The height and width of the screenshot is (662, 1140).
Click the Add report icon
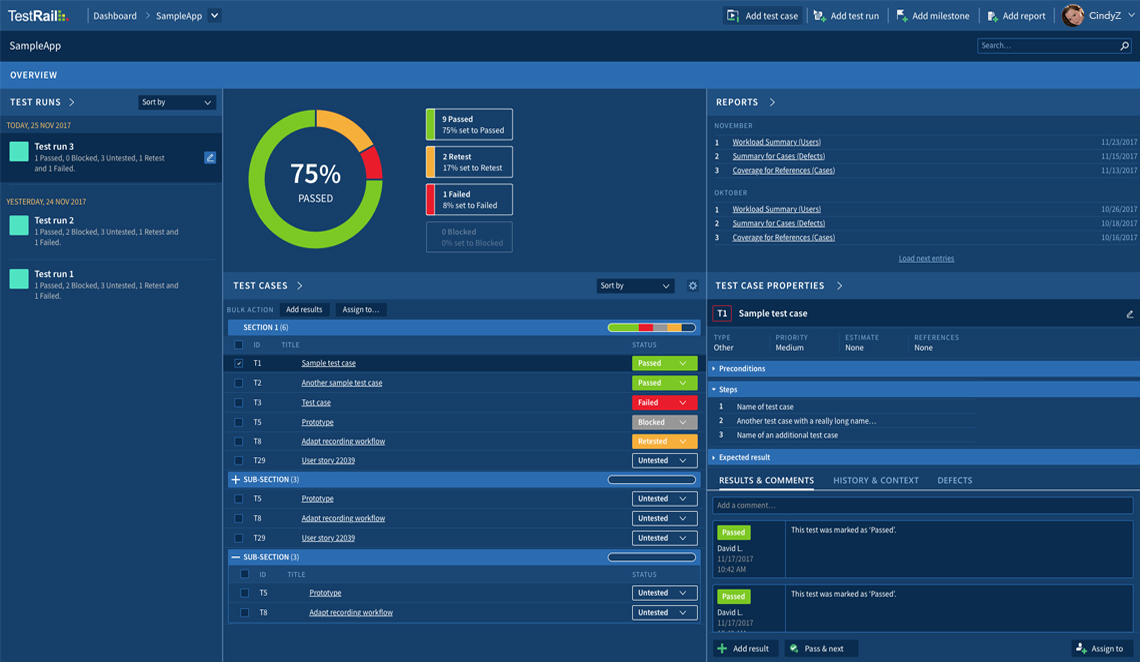coord(992,16)
